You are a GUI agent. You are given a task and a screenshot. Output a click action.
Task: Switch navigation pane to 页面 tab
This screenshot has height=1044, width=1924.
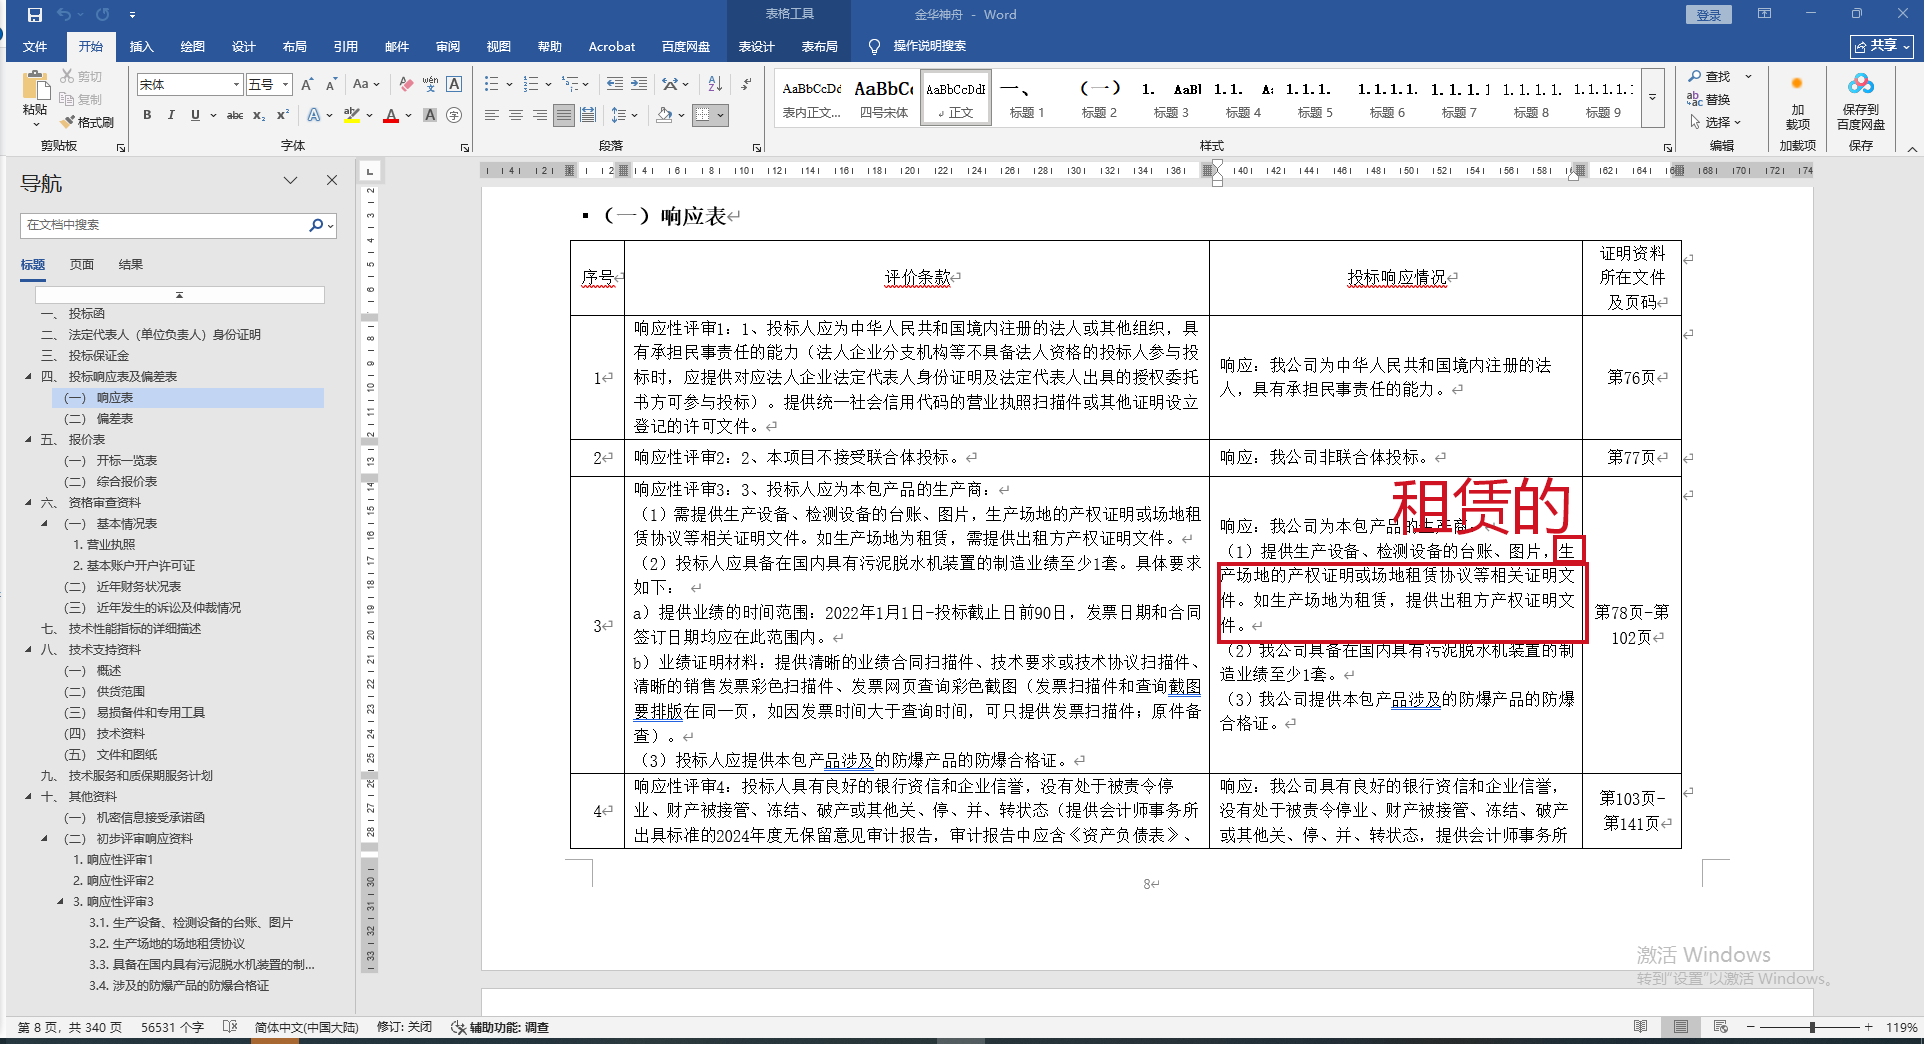tap(82, 265)
